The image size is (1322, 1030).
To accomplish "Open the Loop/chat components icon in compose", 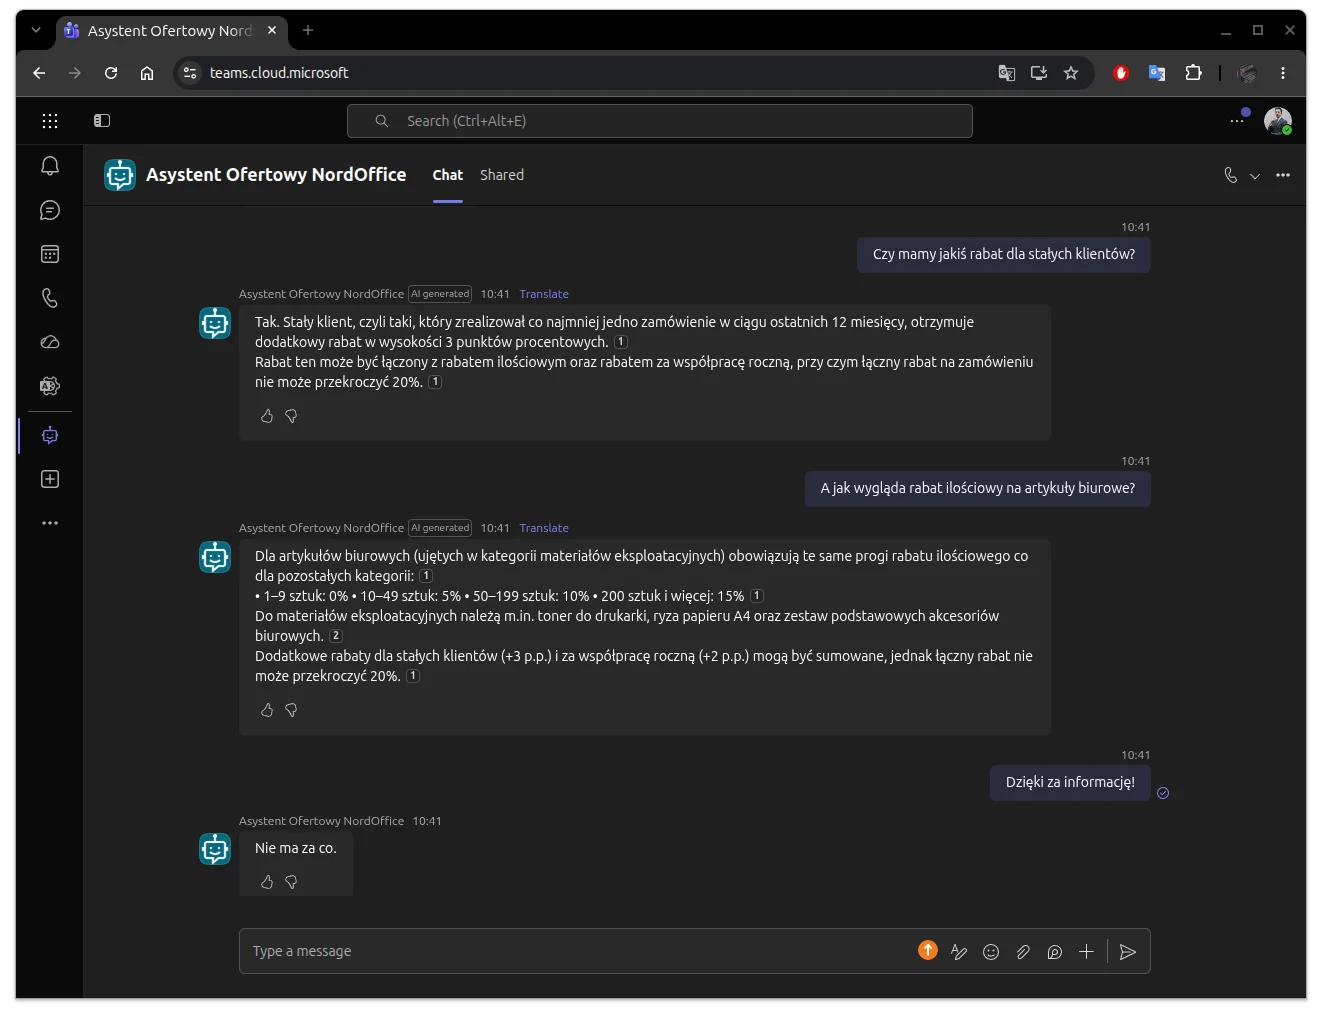I will click(1055, 952).
